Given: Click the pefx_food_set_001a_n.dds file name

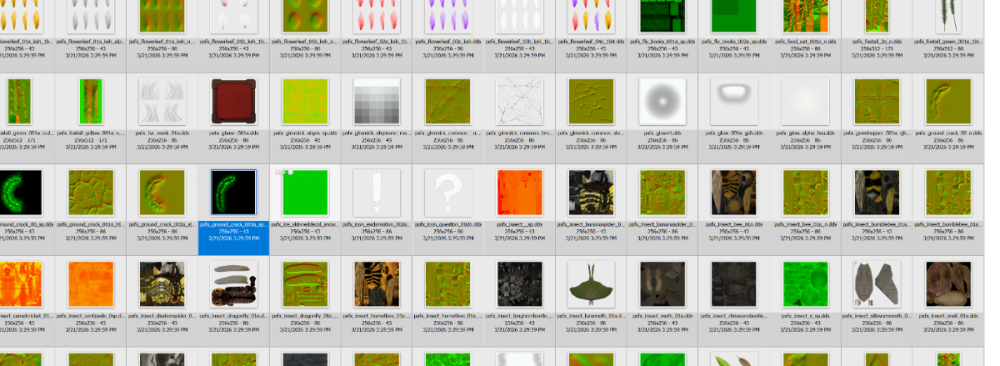Looking at the screenshot, I should click(805, 41).
